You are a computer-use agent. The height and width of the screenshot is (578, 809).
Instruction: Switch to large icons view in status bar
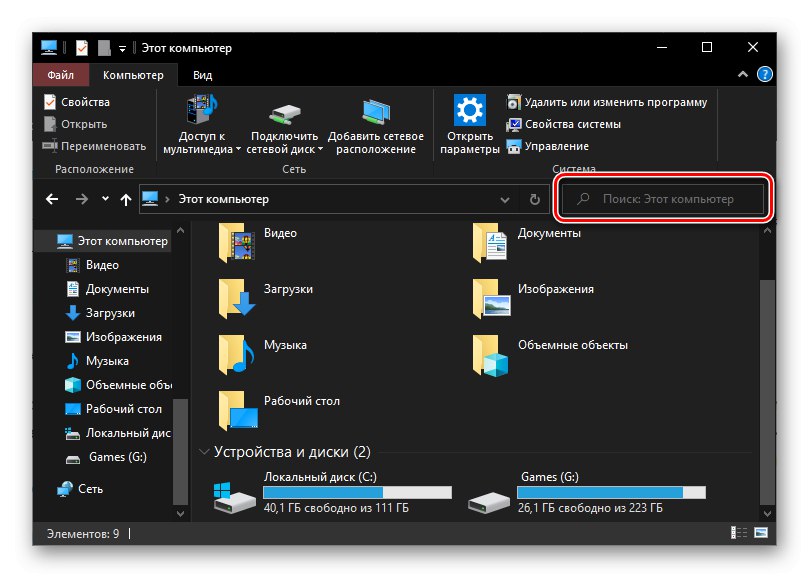tap(761, 533)
